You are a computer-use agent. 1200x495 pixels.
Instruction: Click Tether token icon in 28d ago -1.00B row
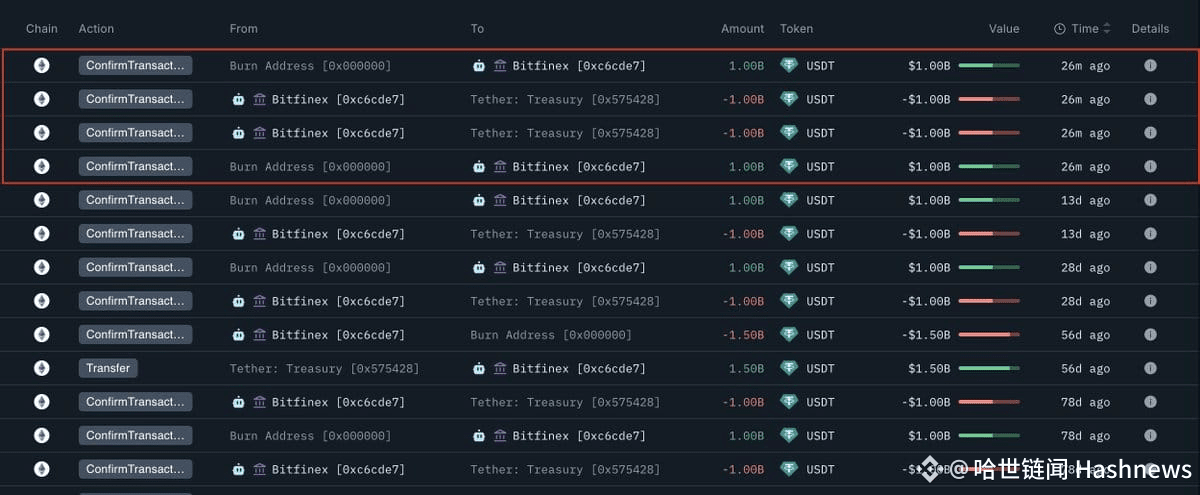(790, 301)
